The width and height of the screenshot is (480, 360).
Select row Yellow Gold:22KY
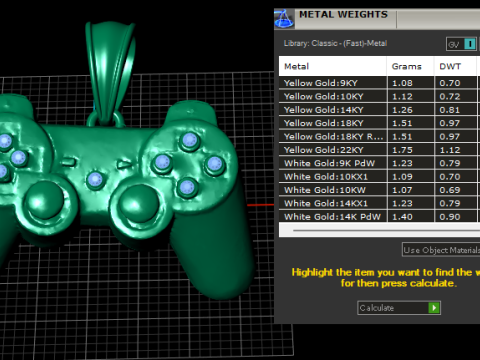point(379,150)
